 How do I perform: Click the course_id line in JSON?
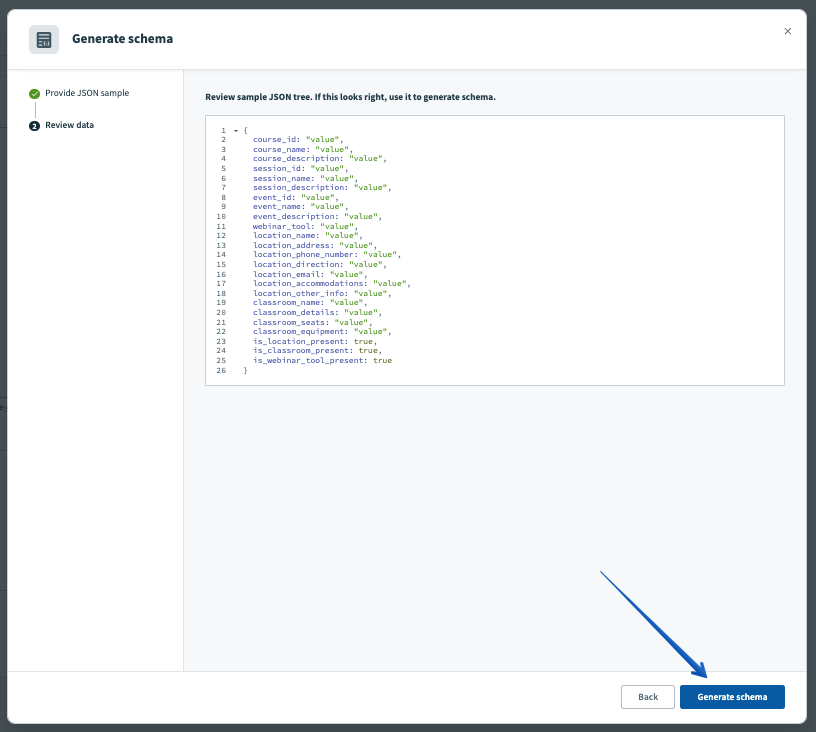pyautogui.click(x=298, y=139)
